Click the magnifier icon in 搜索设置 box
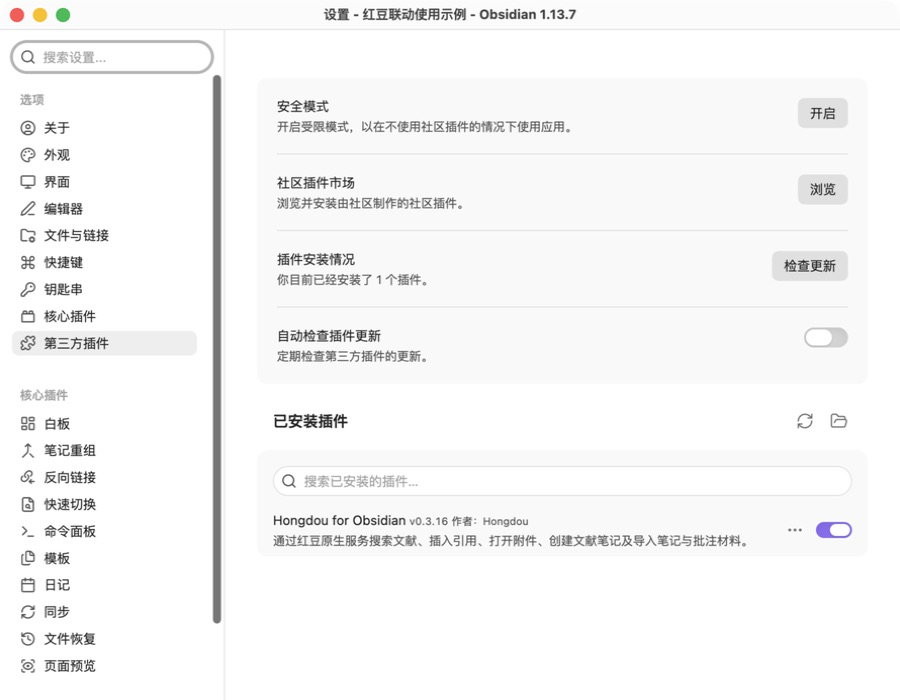This screenshot has height=700, width=900. coord(28,57)
